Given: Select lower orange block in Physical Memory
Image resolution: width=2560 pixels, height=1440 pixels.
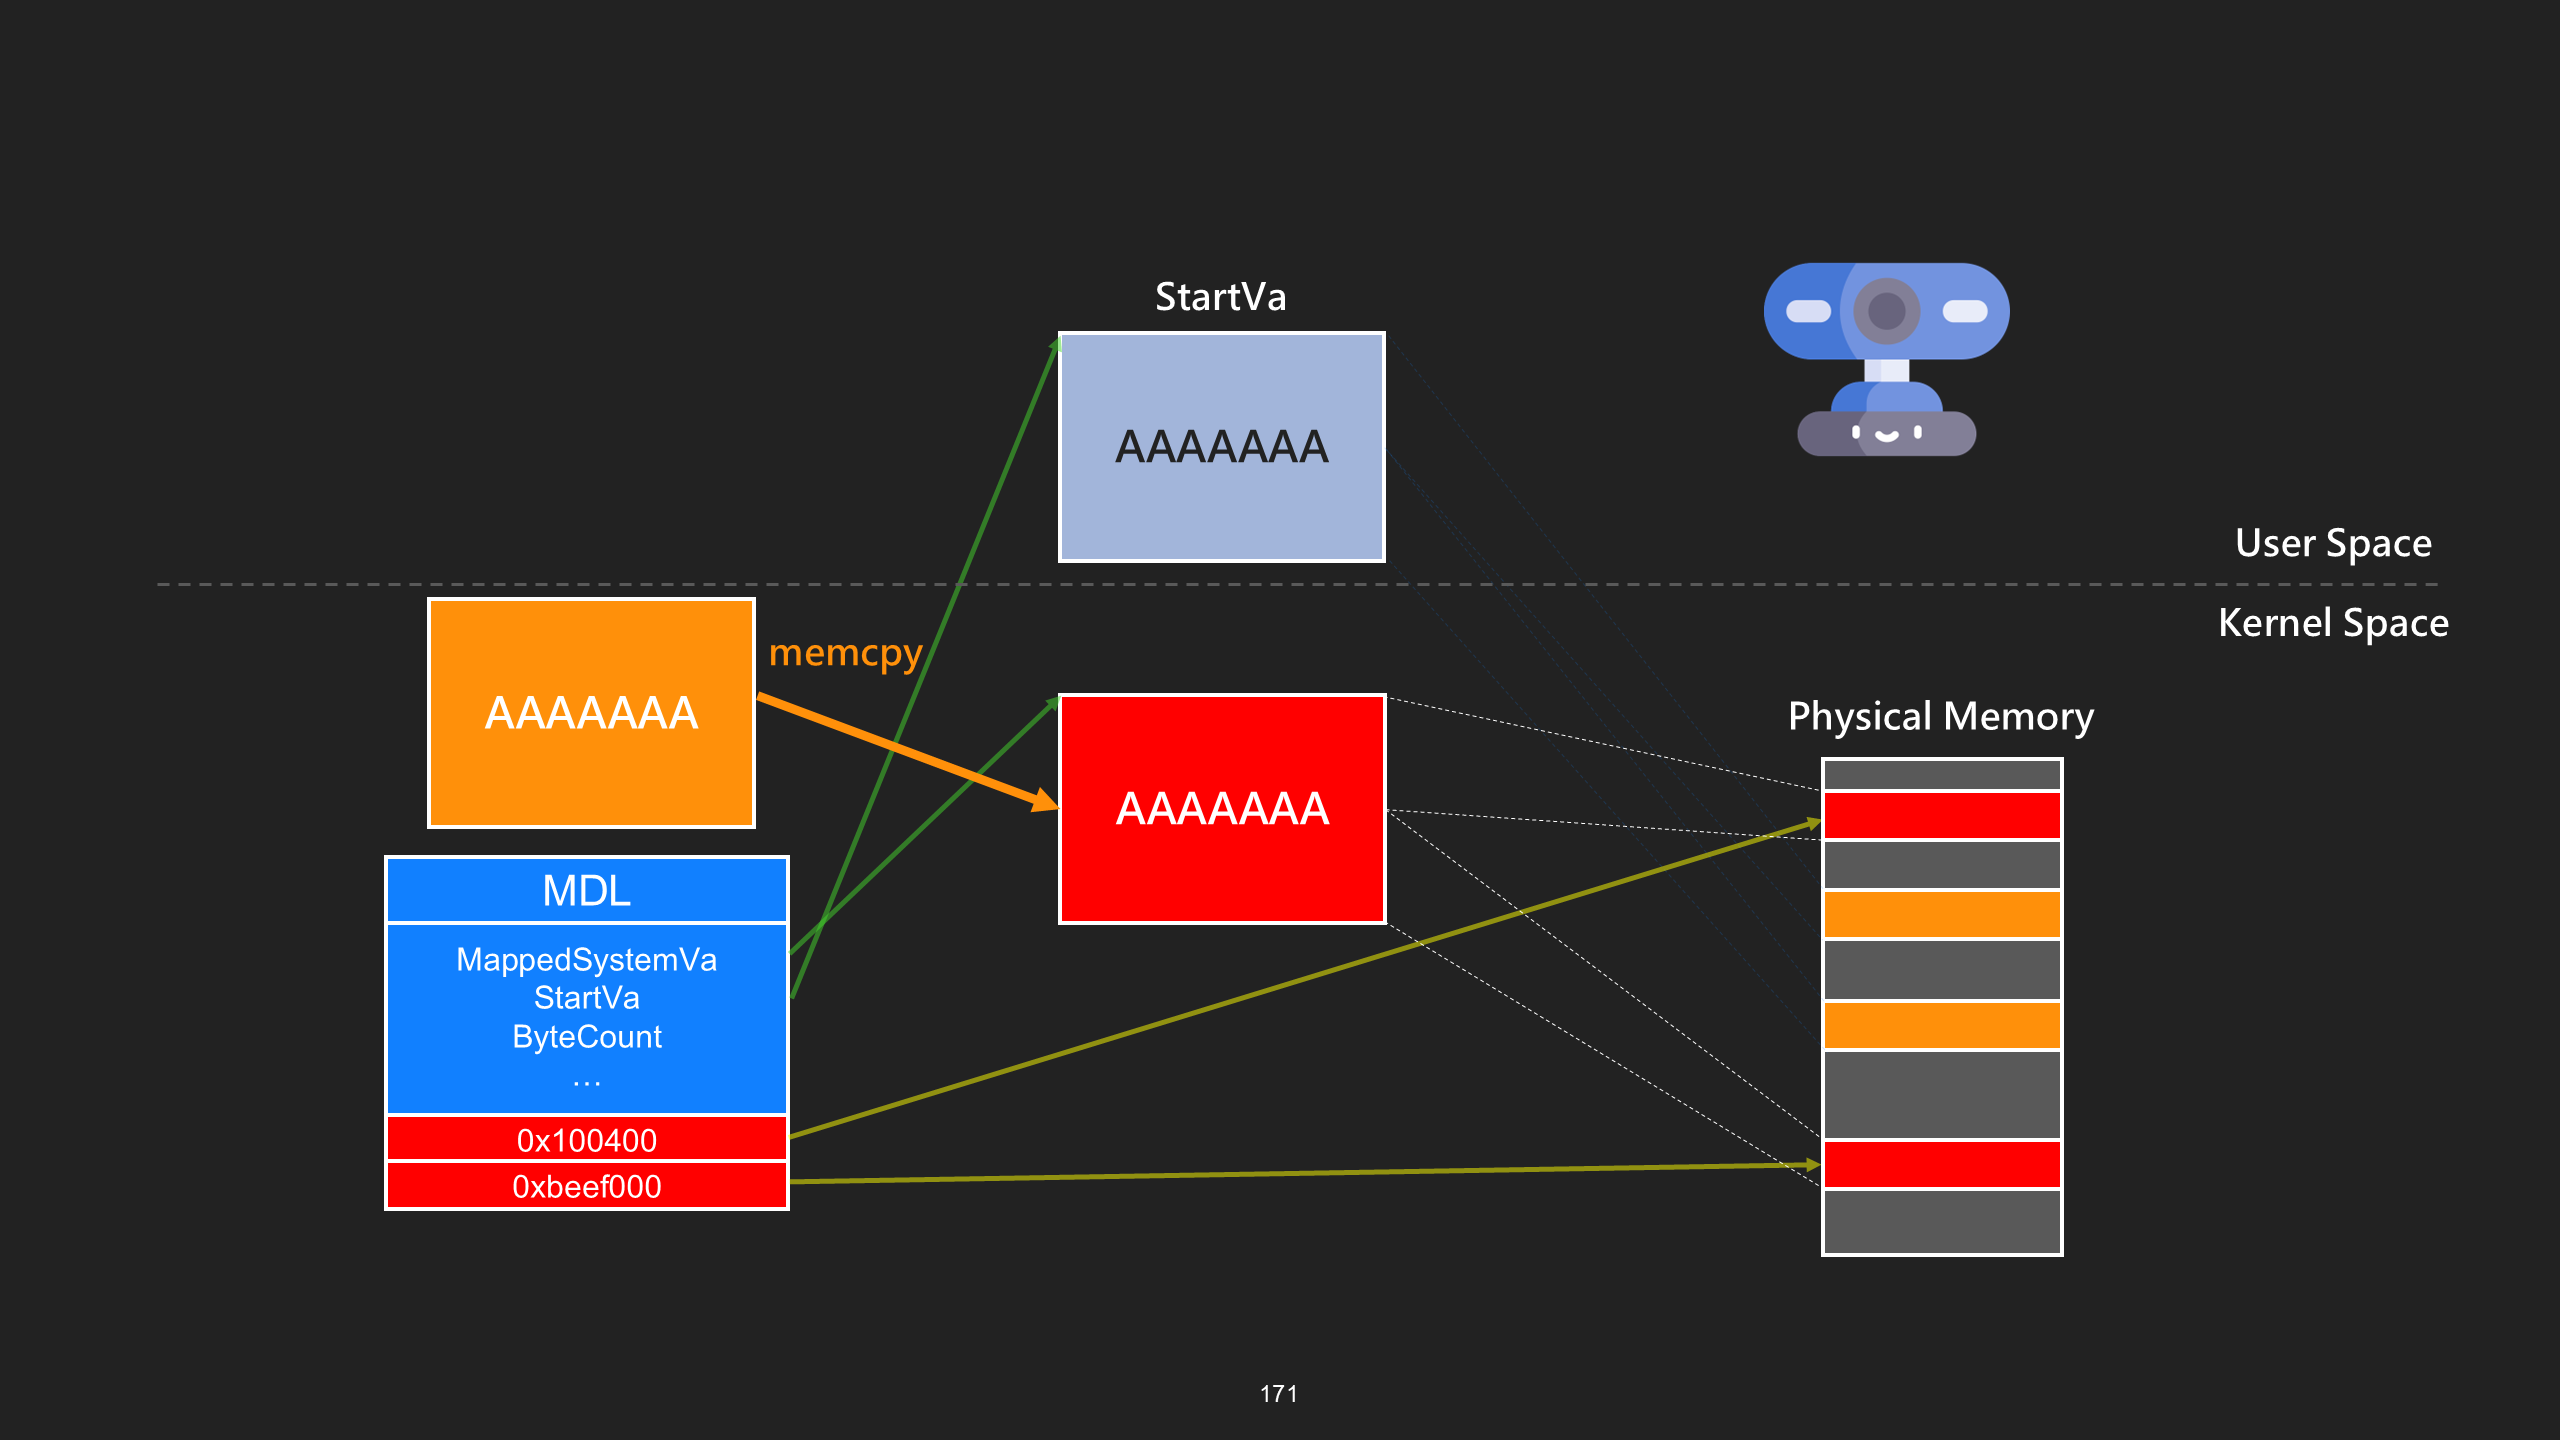Looking at the screenshot, I should pyautogui.click(x=1942, y=1025).
